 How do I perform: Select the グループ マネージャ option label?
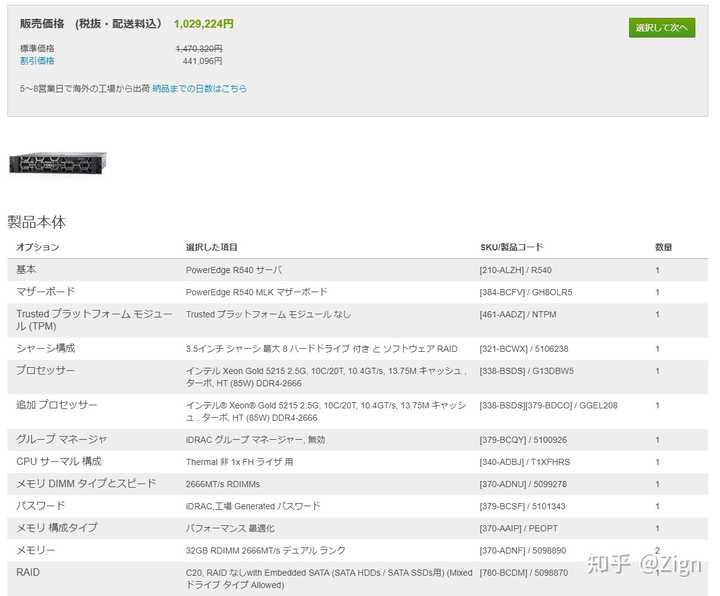[x=62, y=439]
